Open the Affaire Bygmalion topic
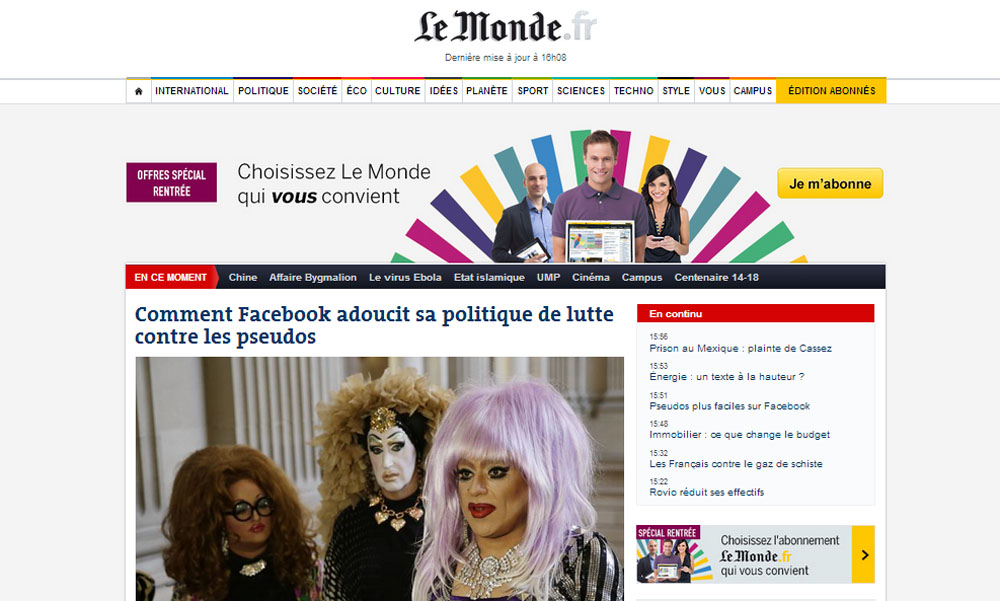The width and height of the screenshot is (1000, 601). click(x=312, y=278)
